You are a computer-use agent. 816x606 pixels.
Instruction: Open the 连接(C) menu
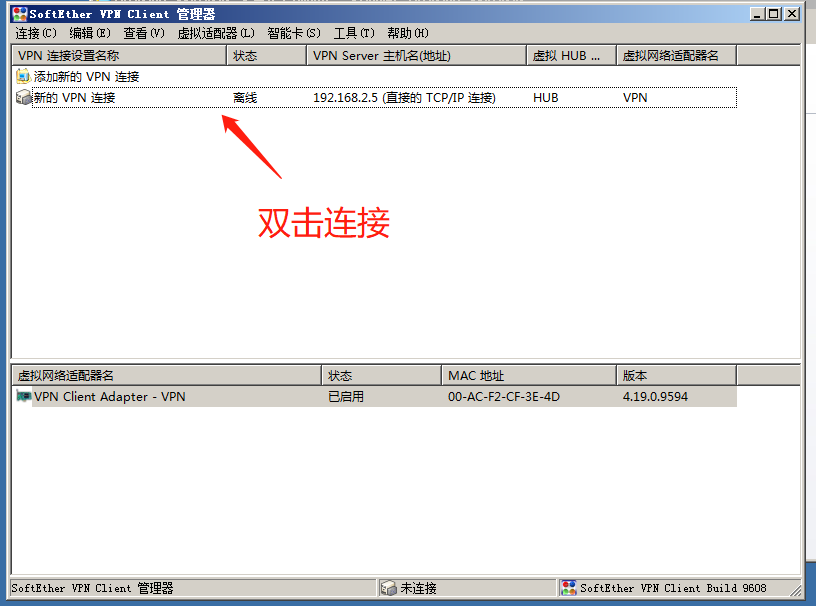pyautogui.click(x=36, y=33)
